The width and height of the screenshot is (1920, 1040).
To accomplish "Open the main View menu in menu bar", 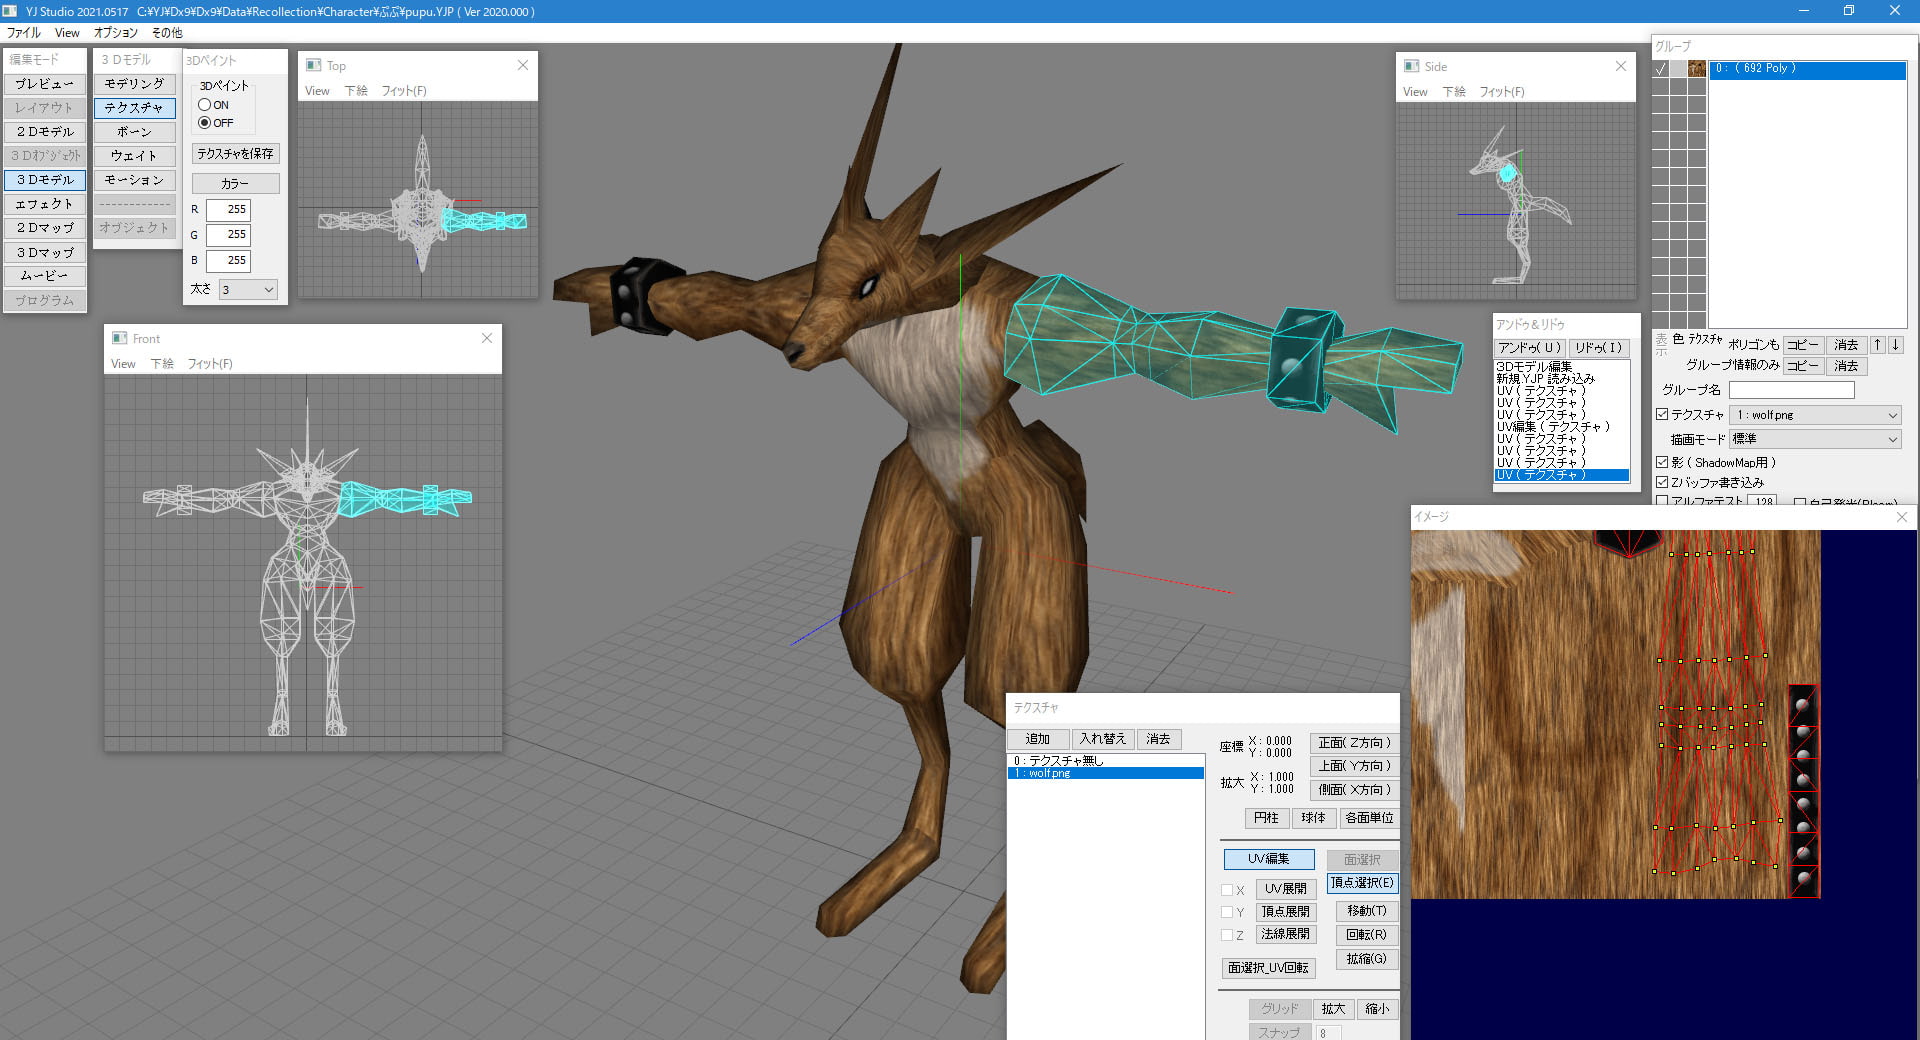I will click(x=67, y=33).
